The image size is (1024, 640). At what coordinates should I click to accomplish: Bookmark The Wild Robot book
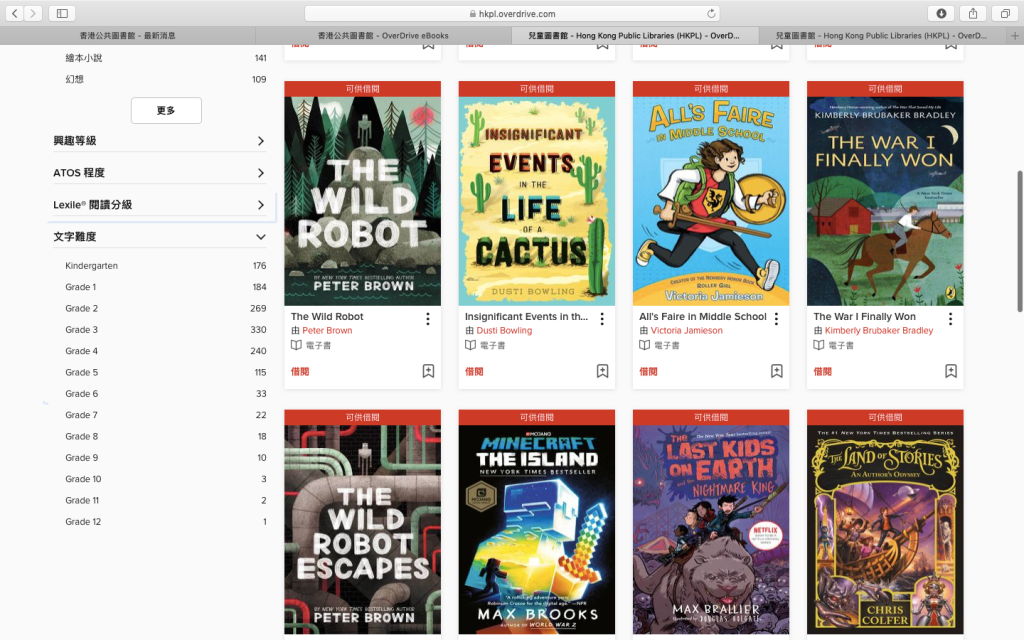click(x=428, y=371)
